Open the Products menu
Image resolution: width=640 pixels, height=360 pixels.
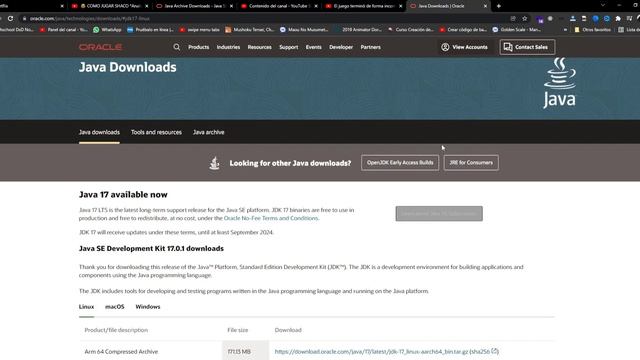pyautogui.click(x=198, y=47)
